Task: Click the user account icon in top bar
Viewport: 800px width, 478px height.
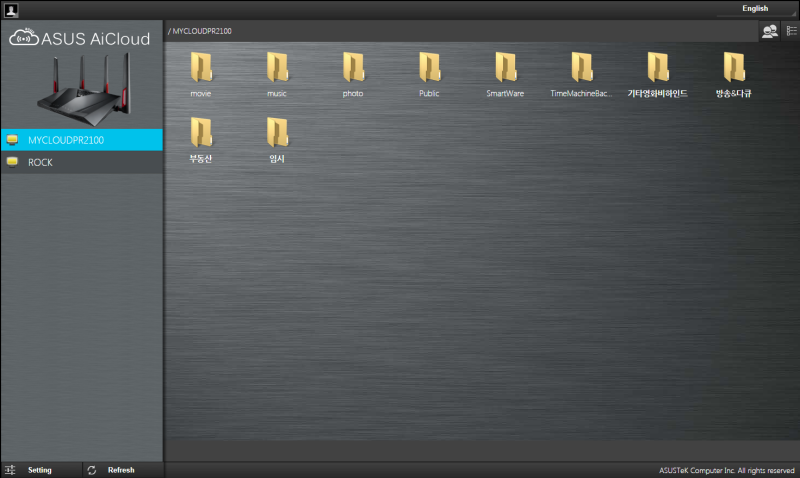Action: [x=11, y=10]
